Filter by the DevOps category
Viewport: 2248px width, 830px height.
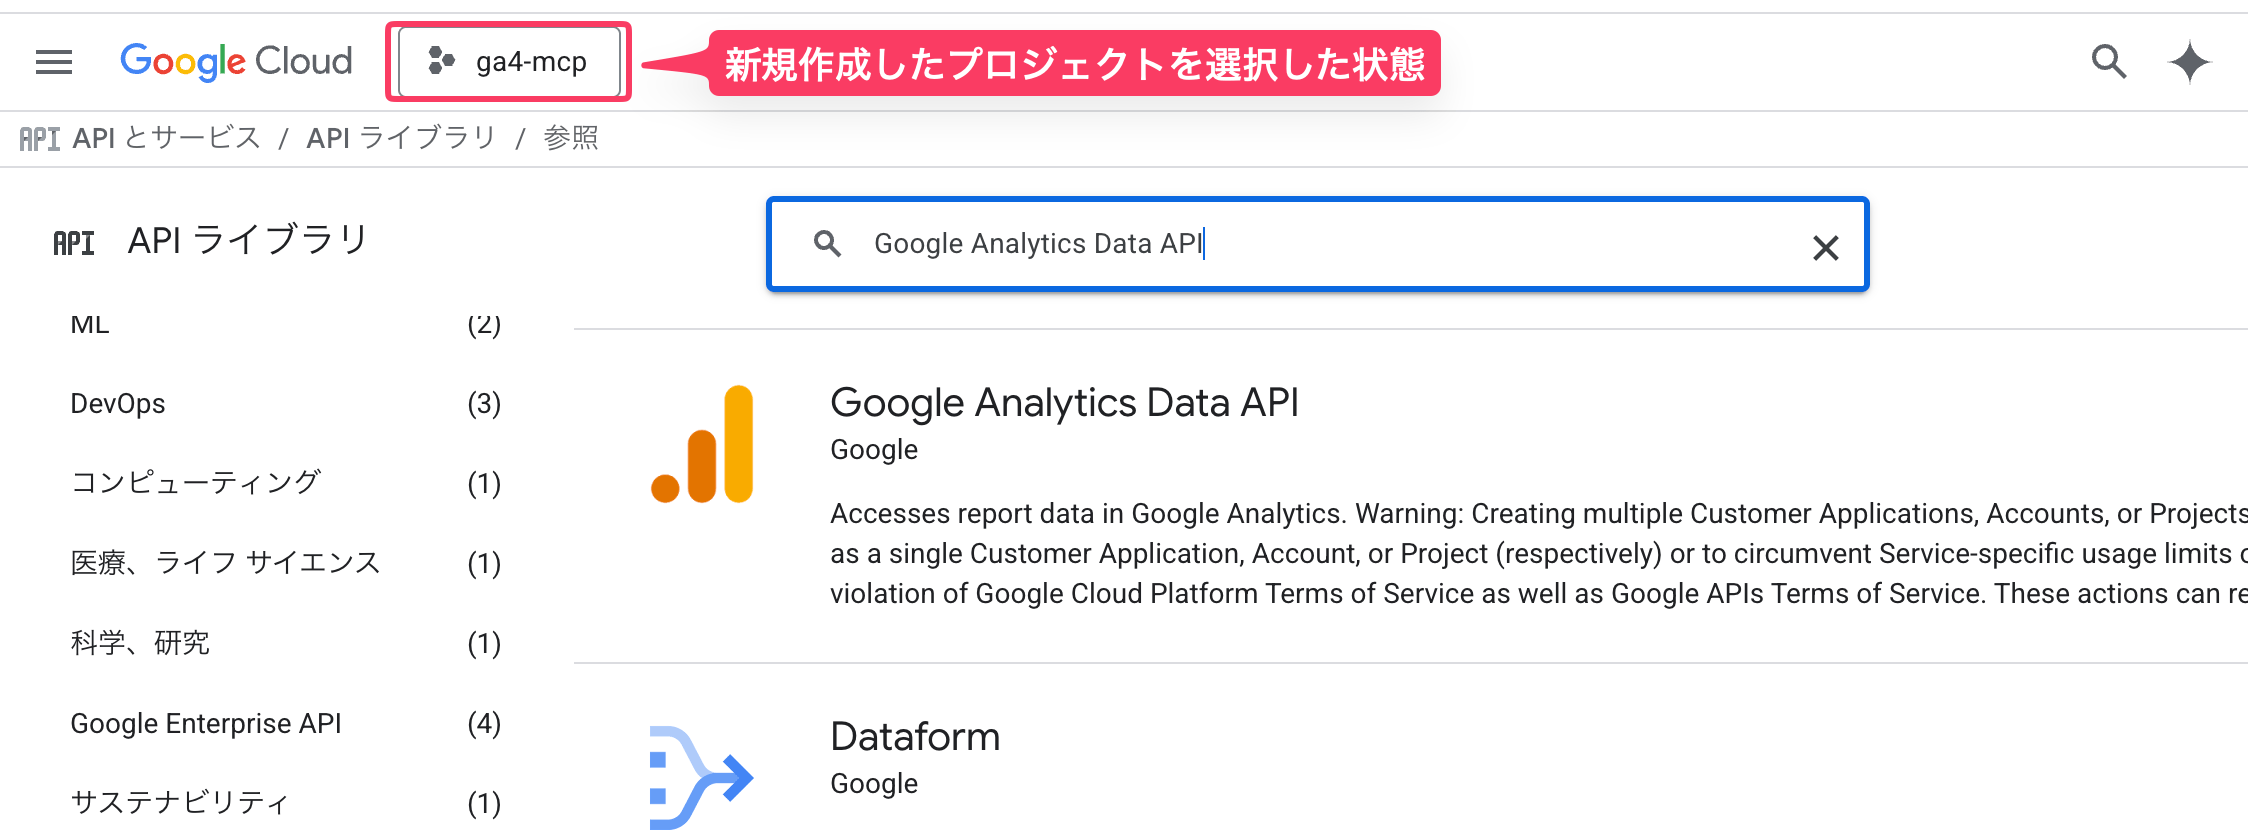(118, 403)
